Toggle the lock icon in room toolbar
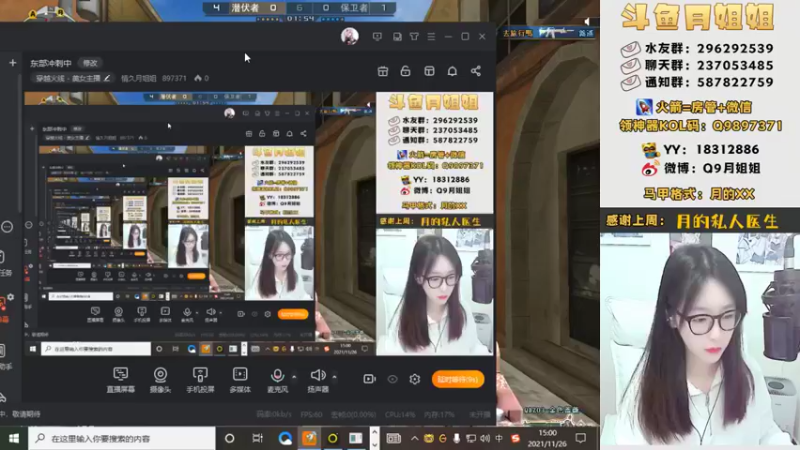The height and width of the screenshot is (450, 800). click(406, 71)
